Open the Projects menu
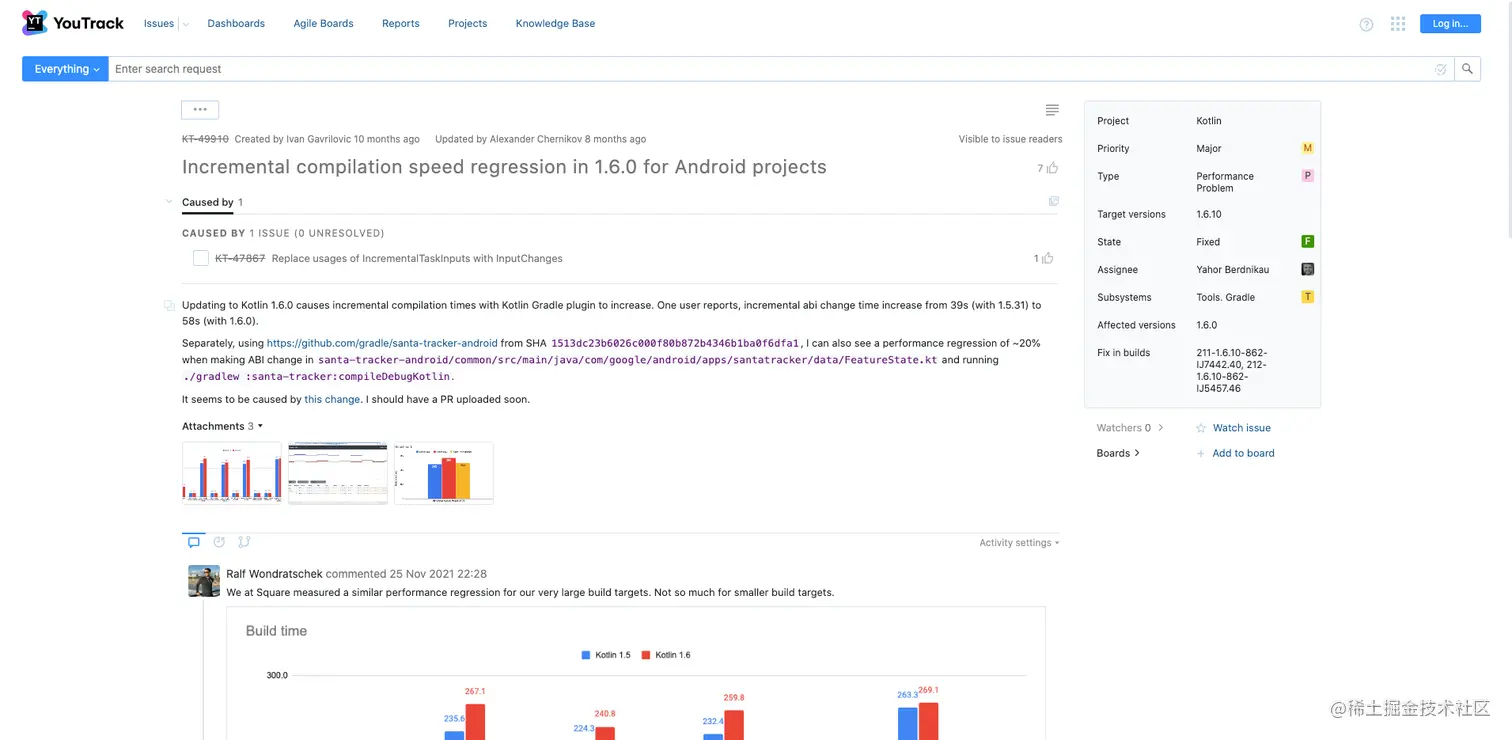The height and width of the screenshot is (740, 1512). pyautogui.click(x=467, y=24)
